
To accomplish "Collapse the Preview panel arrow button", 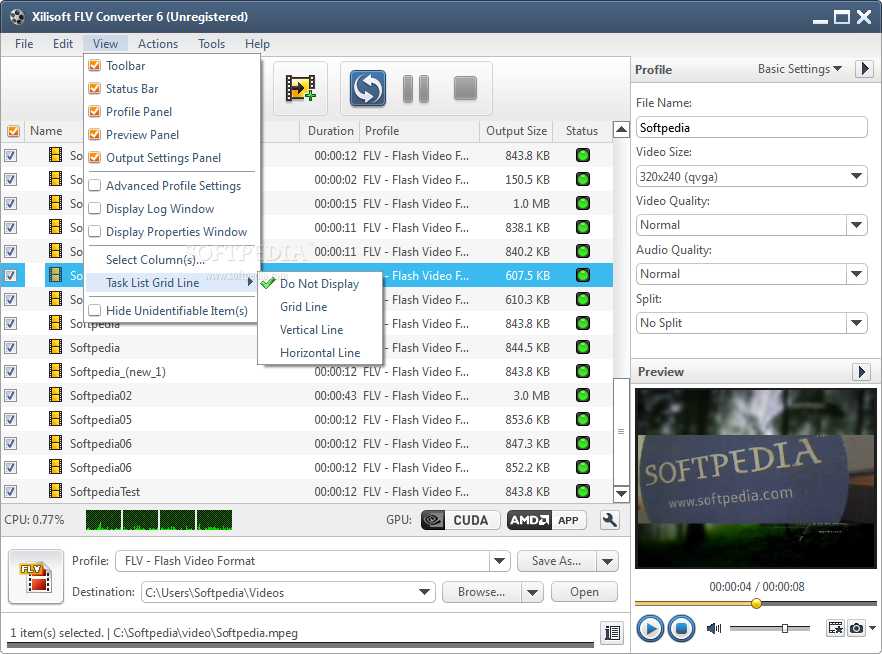I will [861, 372].
